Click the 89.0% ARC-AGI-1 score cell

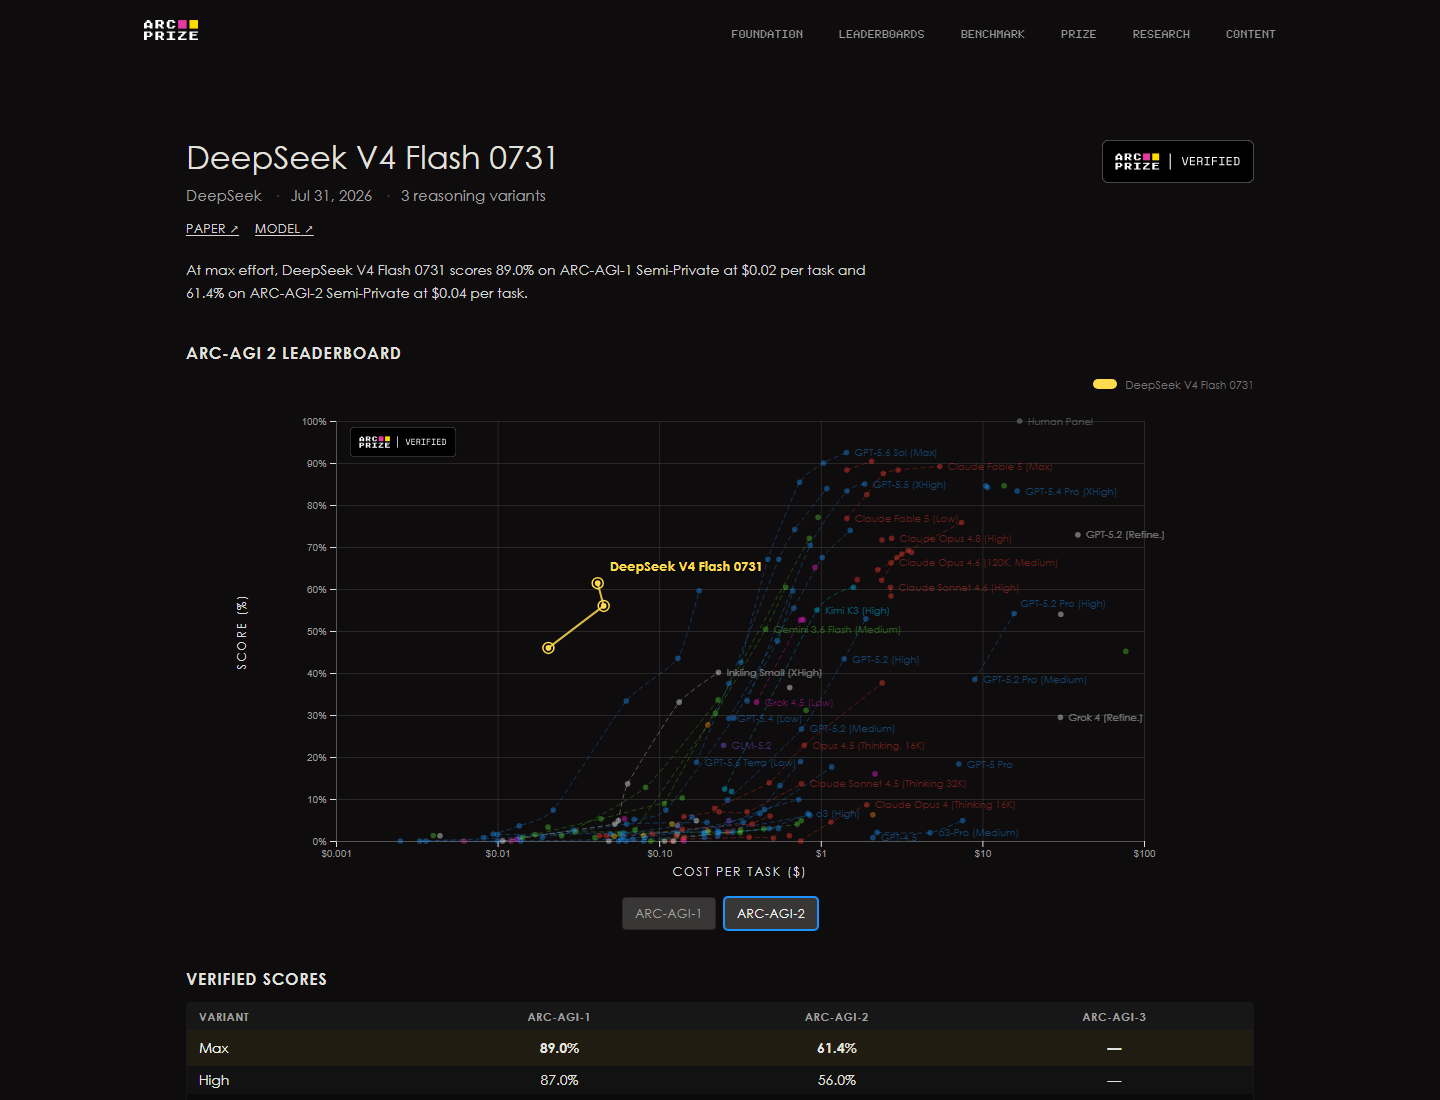[x=559, y=1048]
